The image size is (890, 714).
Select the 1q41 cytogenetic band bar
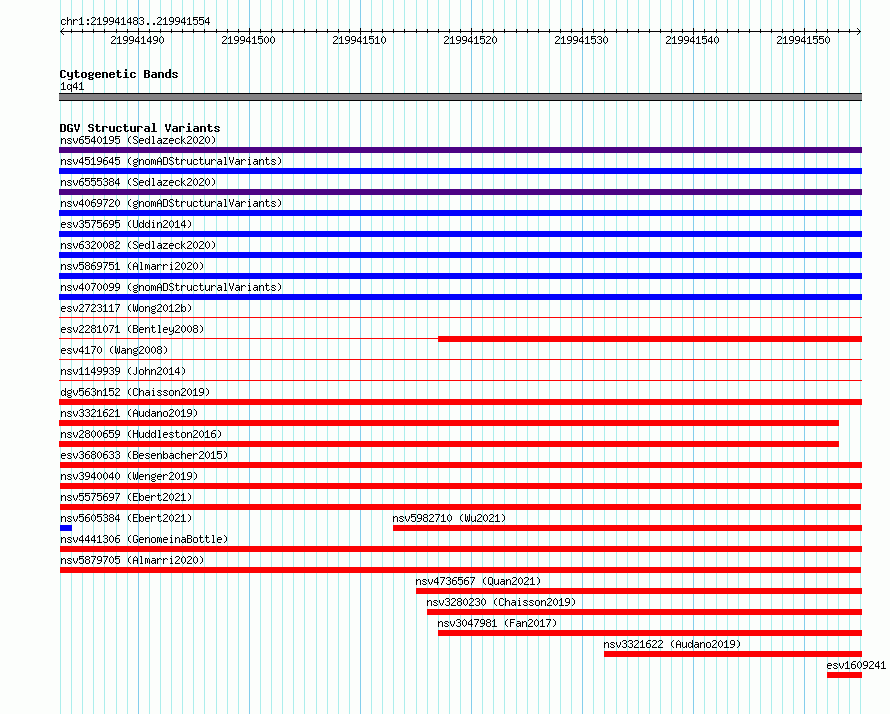click(460, 97)
